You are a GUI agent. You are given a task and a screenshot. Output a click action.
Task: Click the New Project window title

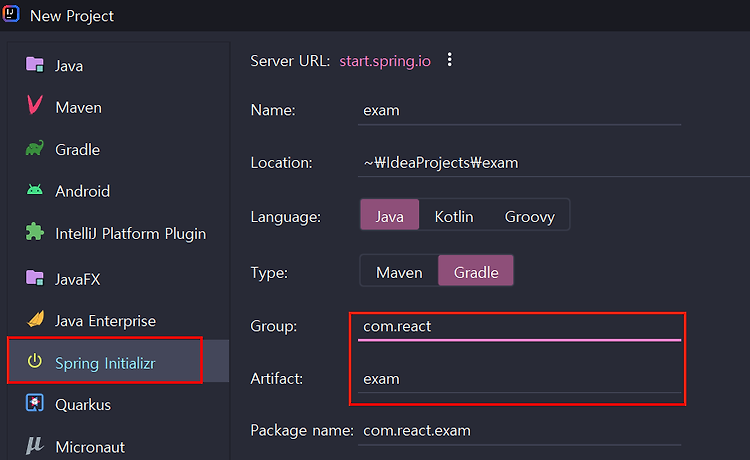[x=72, y=16]
